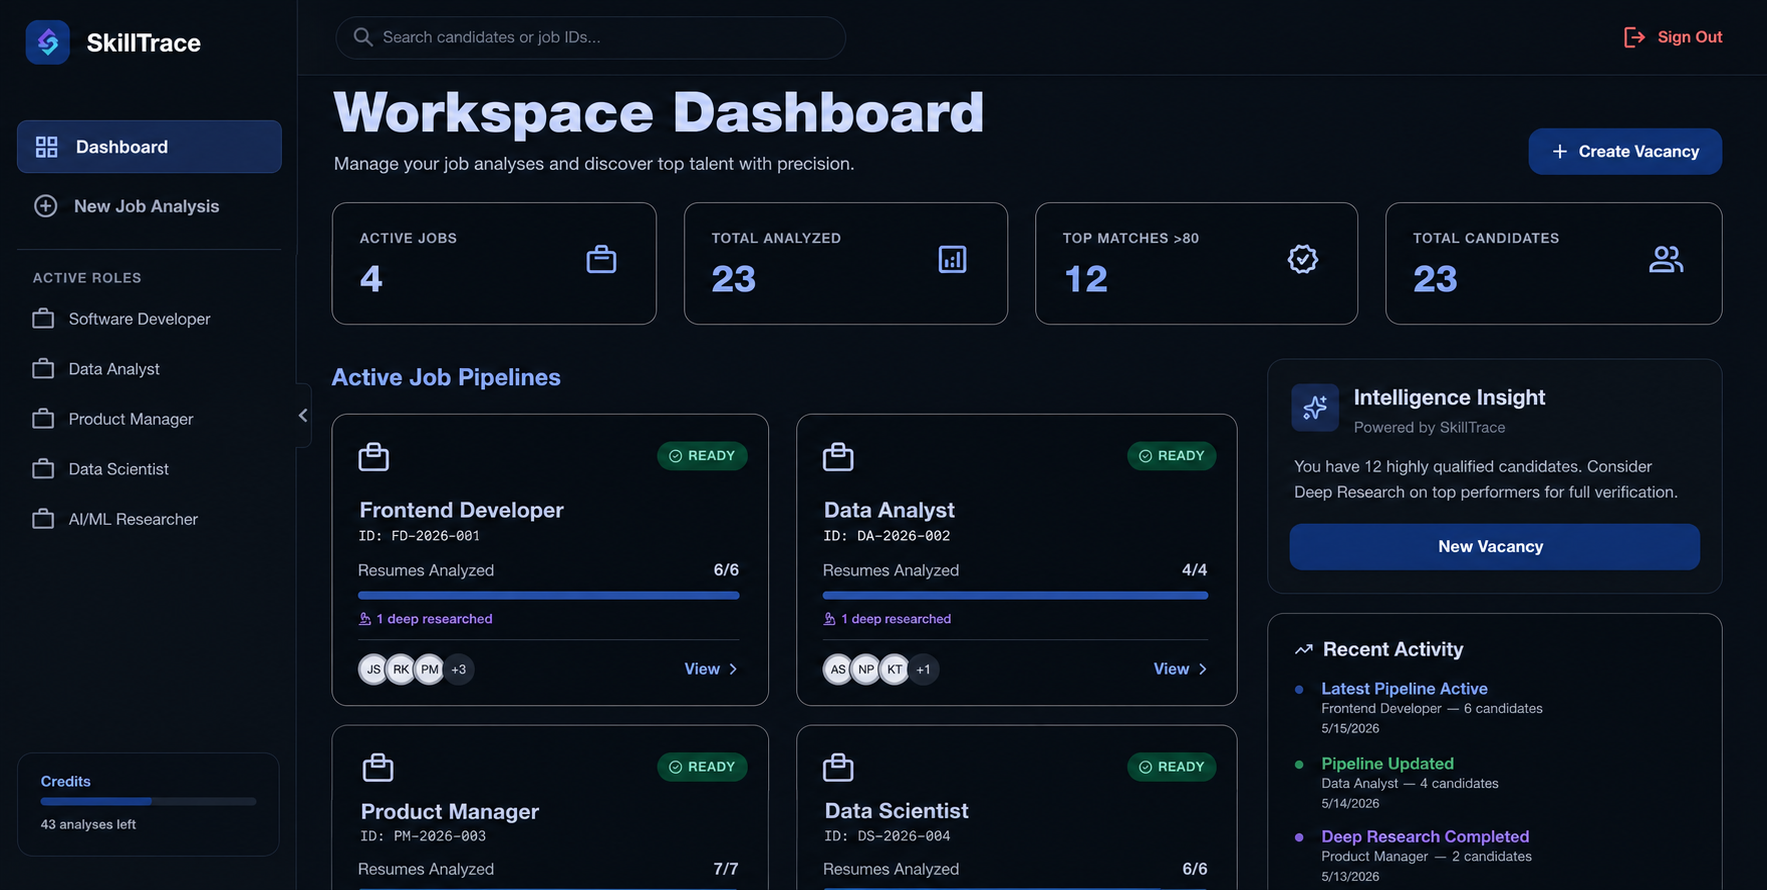Click the briefcase icon on Data Scientist pipeline card
The image size is (1767, 890).
tap(838, 767)
